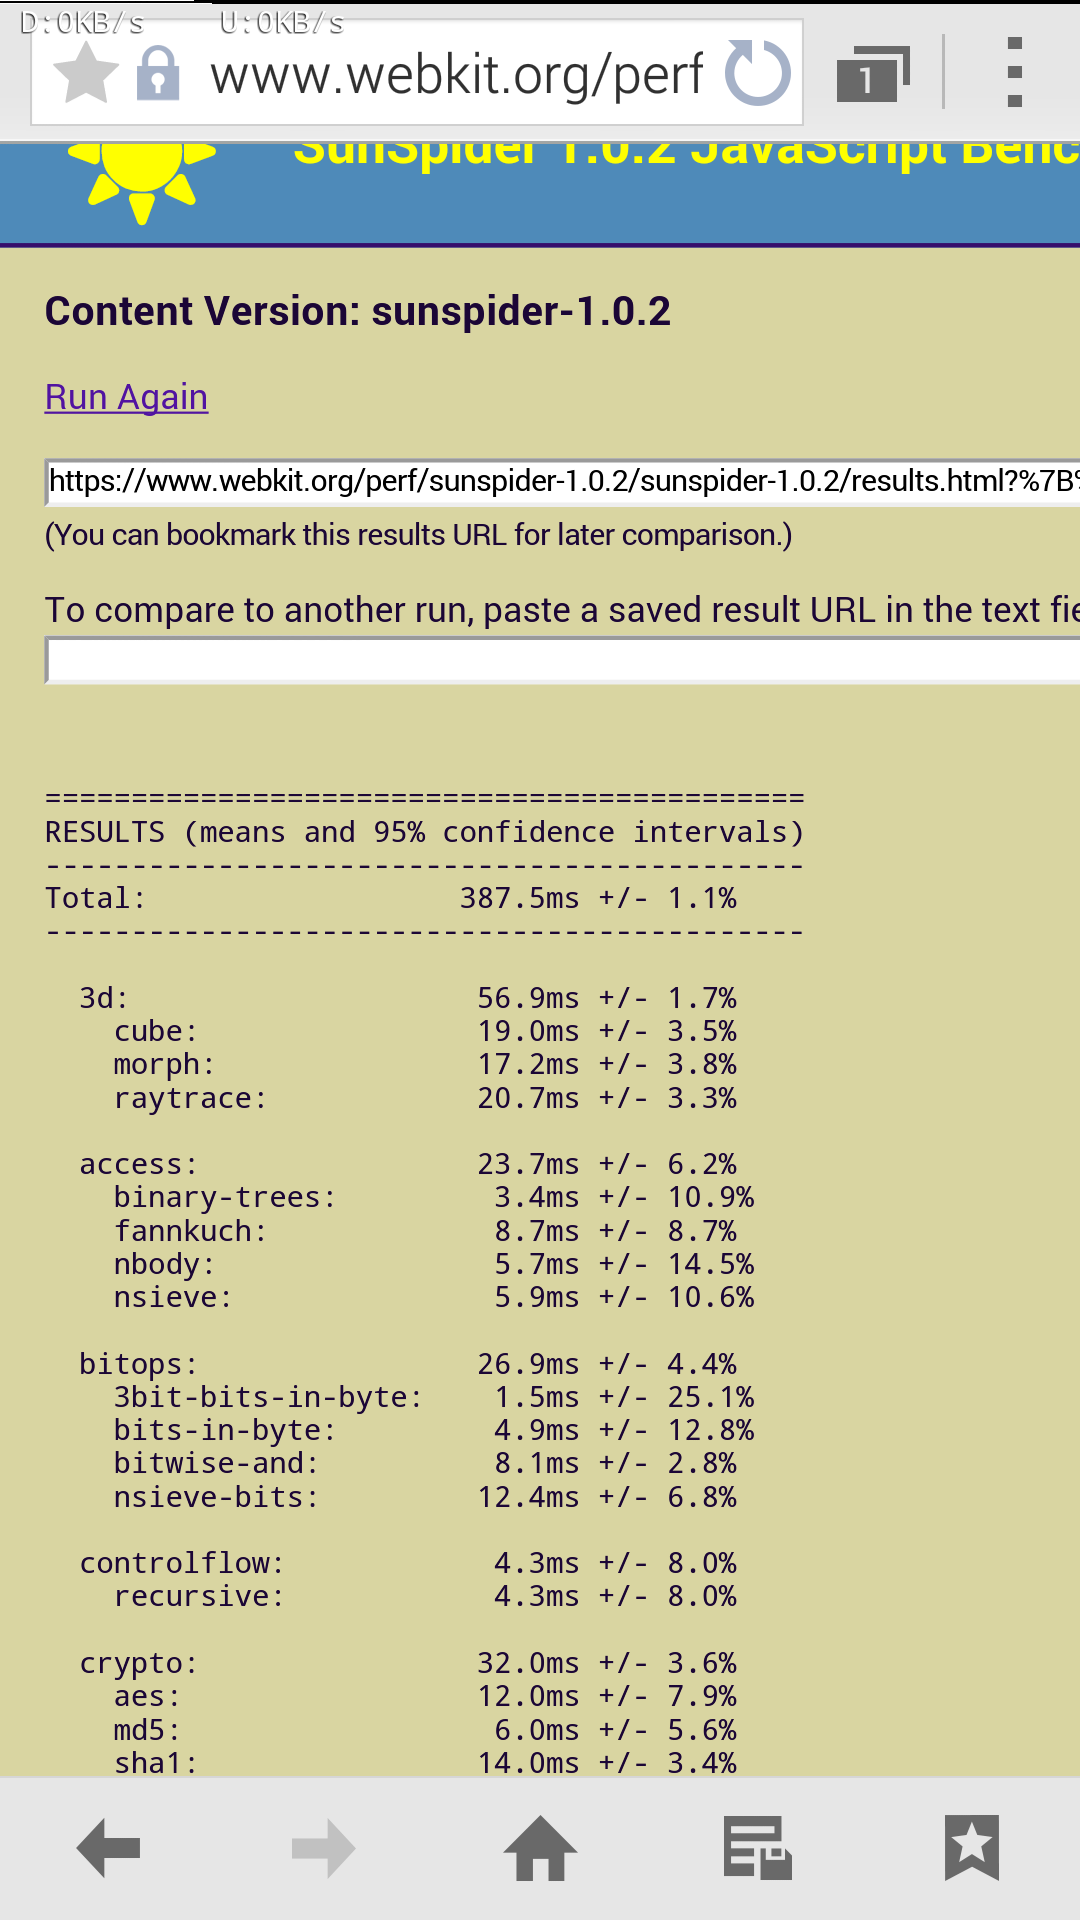The width and height of the screenshot is (1080, 1920).
Task: Tap the crypto category result row
Action: pyautogui.click(x=408, y=1663)
